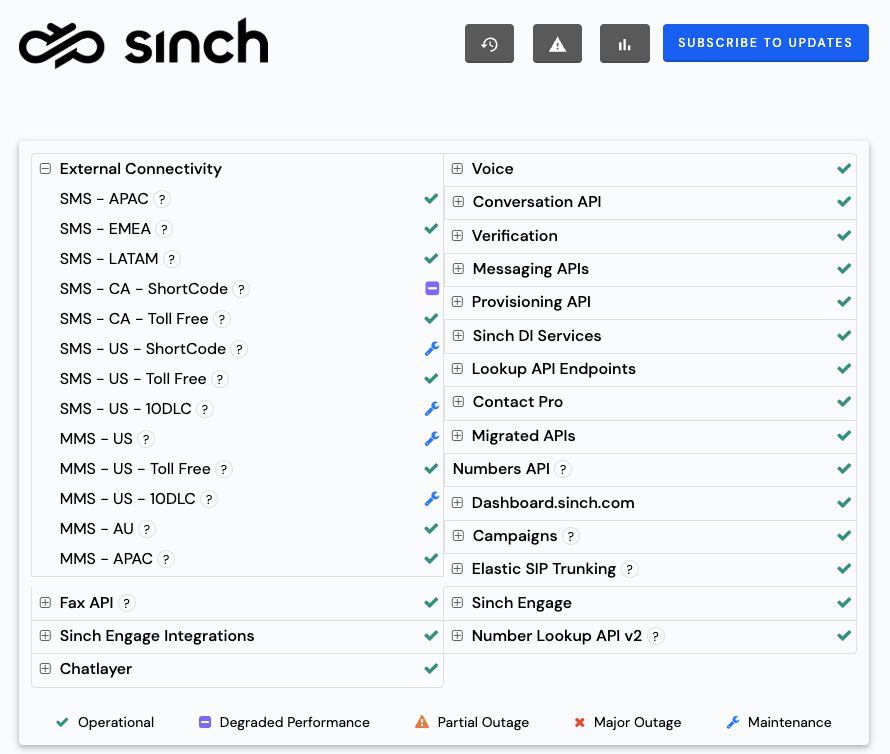Click the help icon beside MMS - APAC

tap(166, 559)
